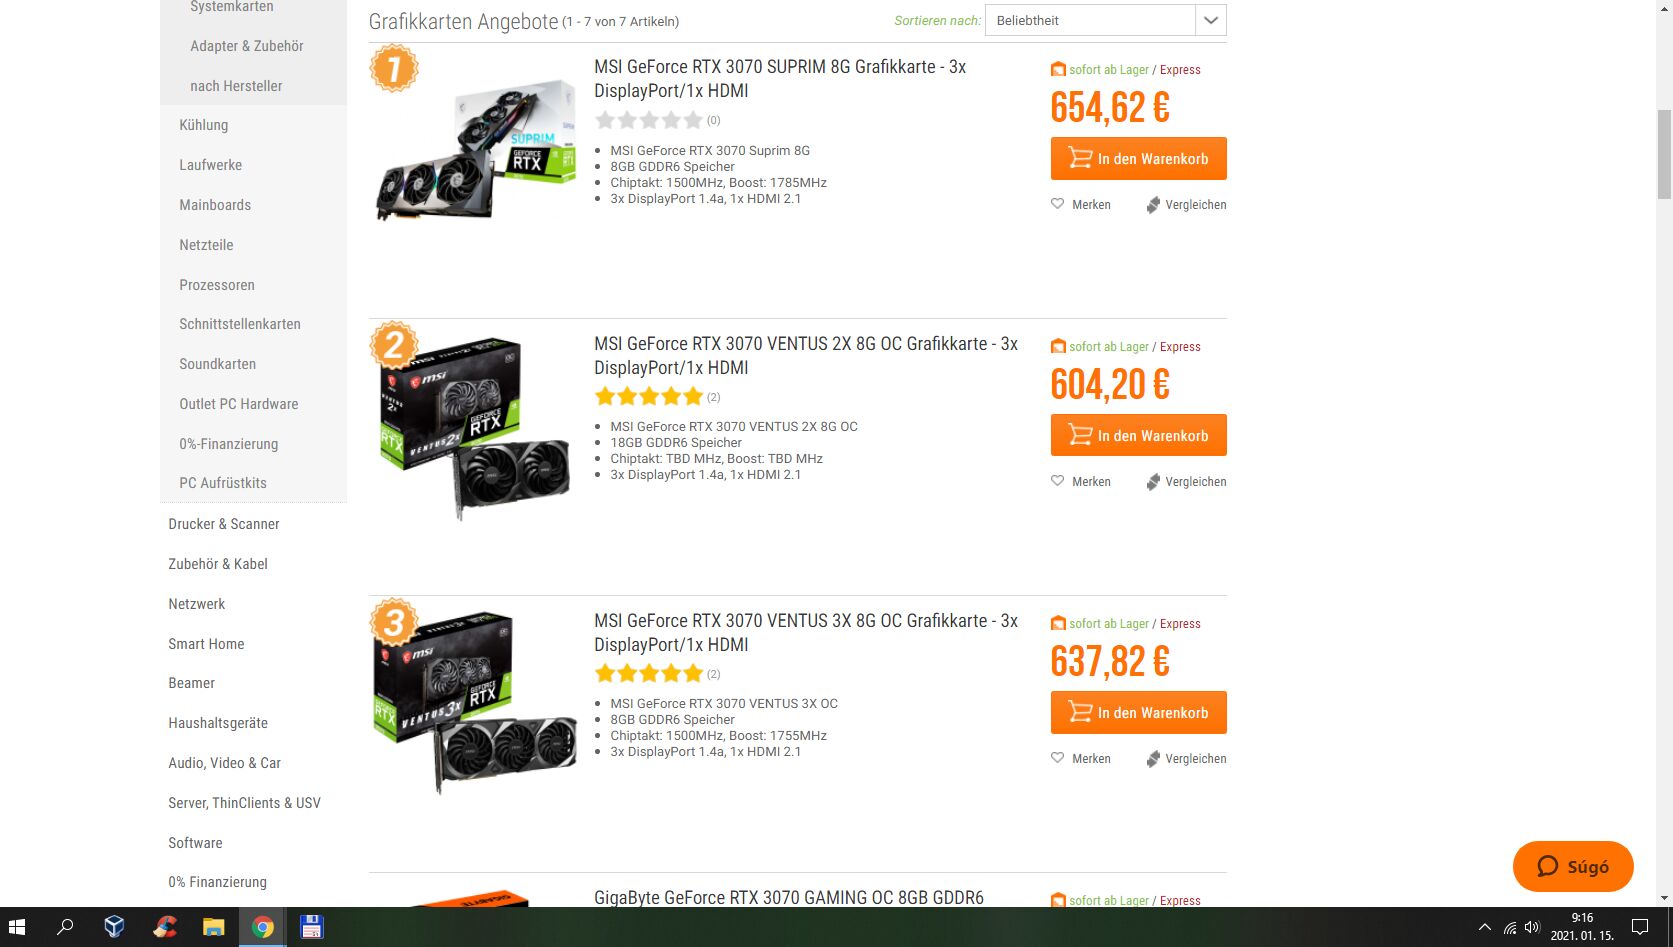Open the Prozessoren category in sidebar
Image resolution: width=1673 pixels, height=947 pixels.
[x=217, y=285]
